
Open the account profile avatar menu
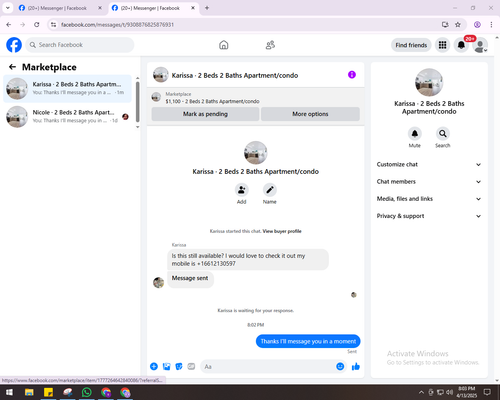[x=480, y=45]
